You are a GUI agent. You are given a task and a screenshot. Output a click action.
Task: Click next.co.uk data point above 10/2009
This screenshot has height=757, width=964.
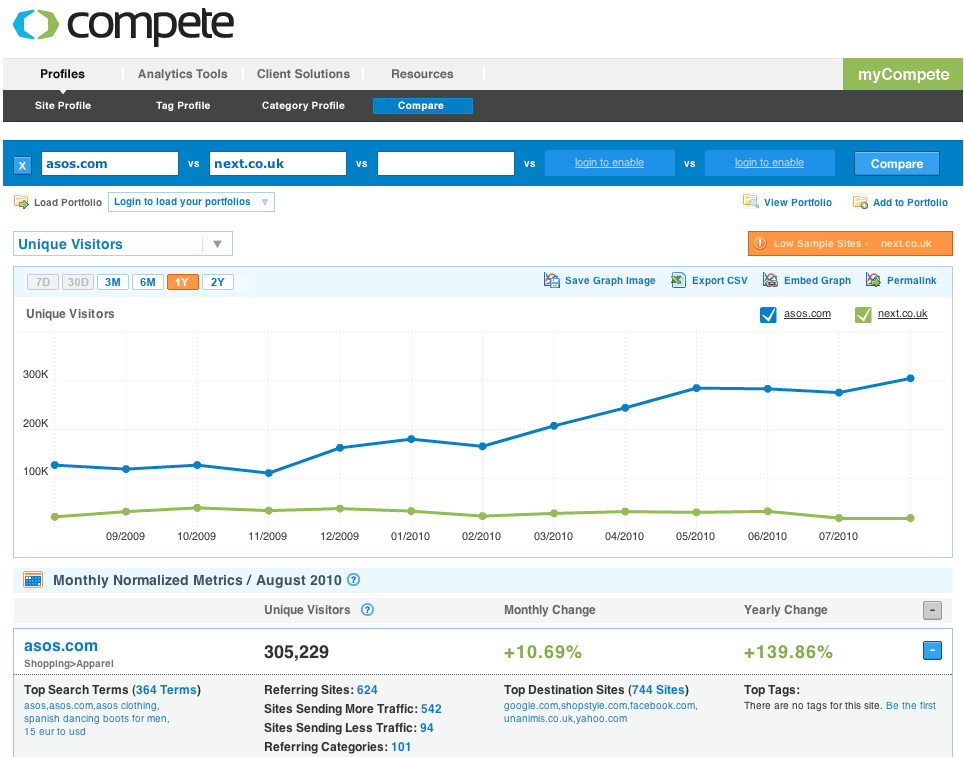pos(197,508)
